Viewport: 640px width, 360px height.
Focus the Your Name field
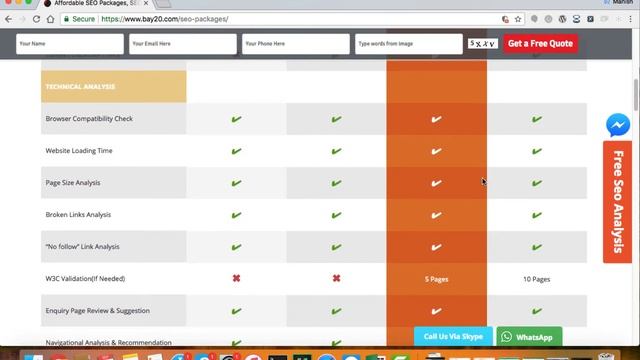coord(70,44)
